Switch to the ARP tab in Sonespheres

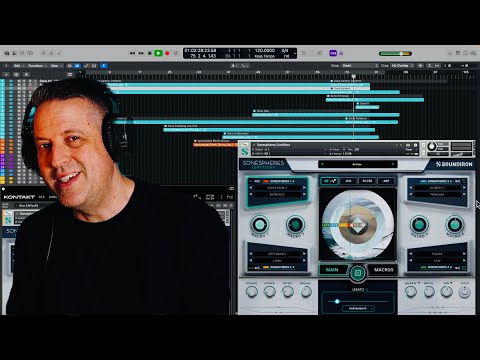(x=386, y=181)
